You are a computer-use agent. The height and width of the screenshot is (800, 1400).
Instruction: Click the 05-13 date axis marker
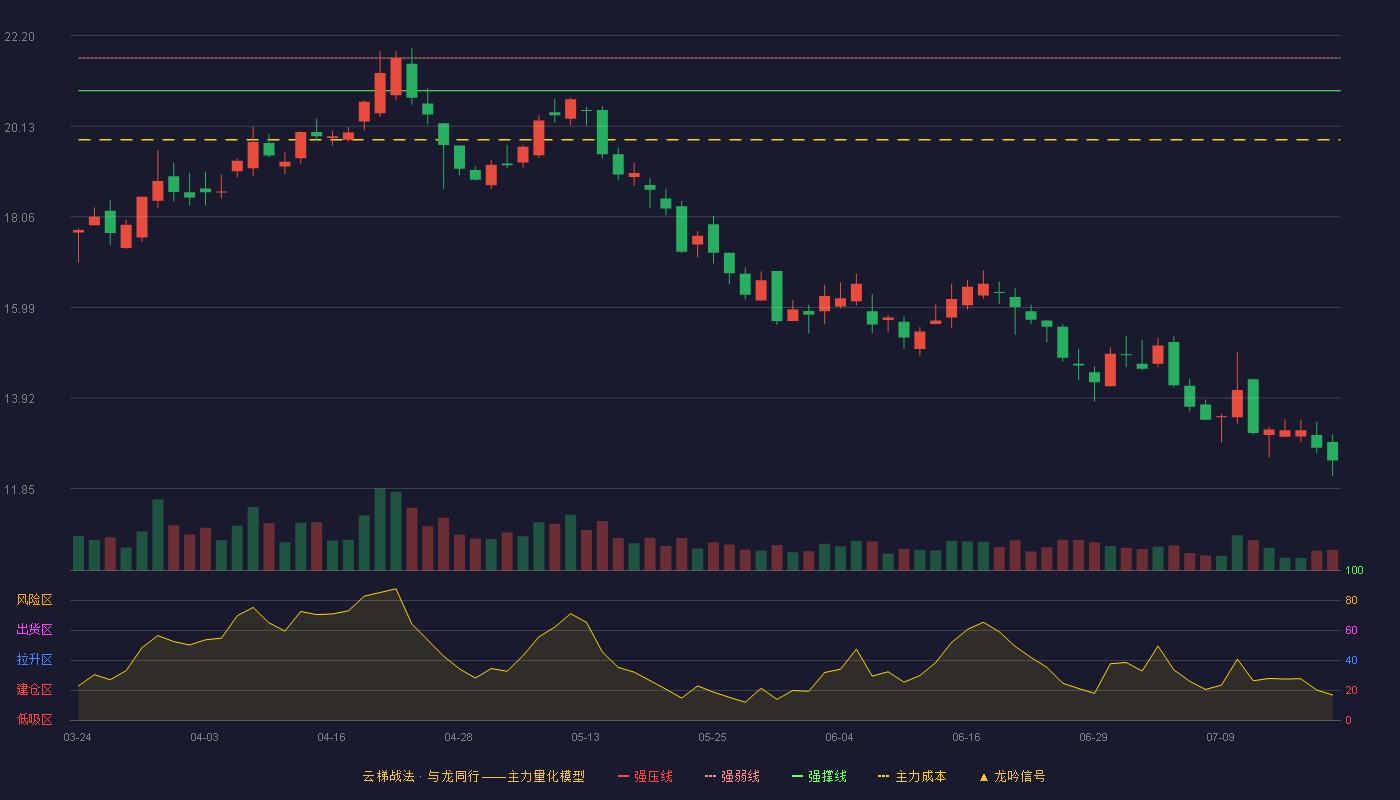click(585, 737)
